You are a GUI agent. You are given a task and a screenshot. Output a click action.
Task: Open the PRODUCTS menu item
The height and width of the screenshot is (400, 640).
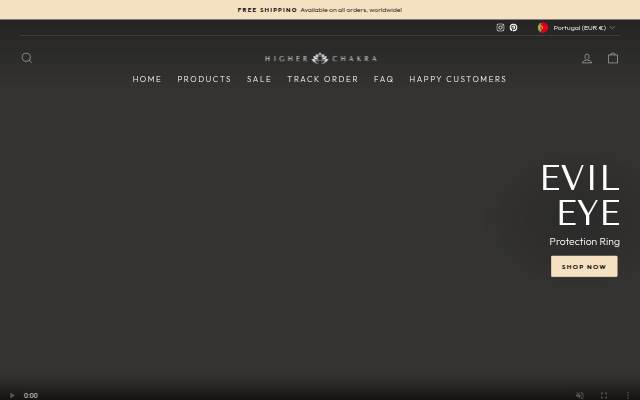click(x=204, y=79)
